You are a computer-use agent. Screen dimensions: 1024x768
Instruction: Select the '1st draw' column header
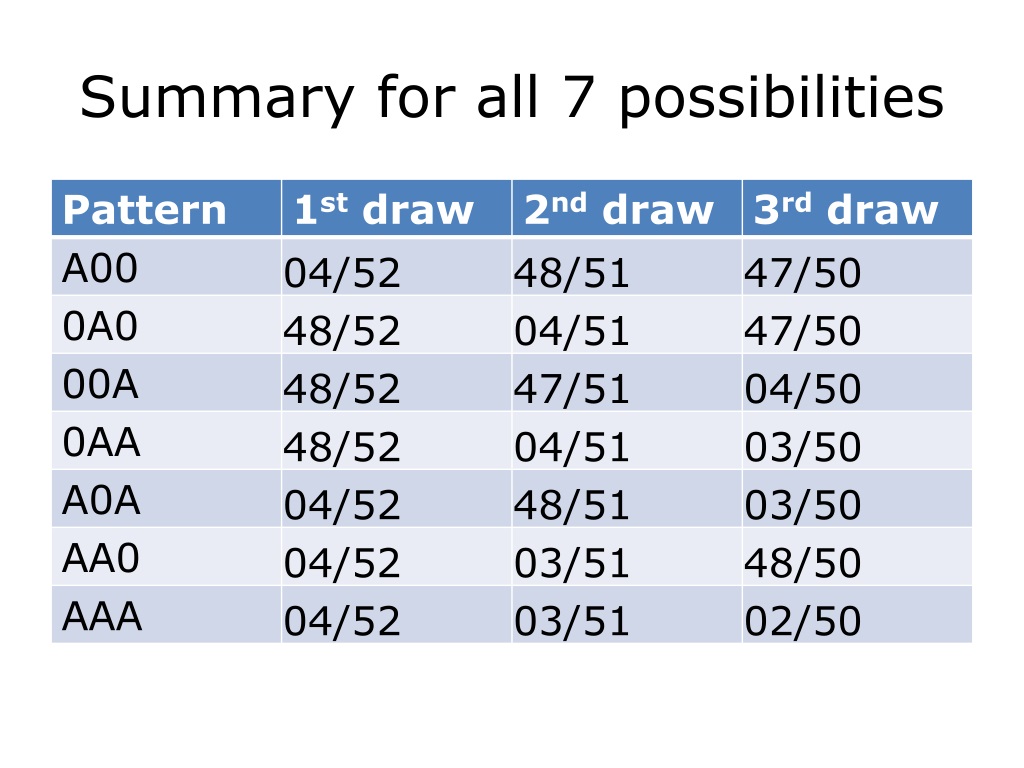(x=396, y=208)
